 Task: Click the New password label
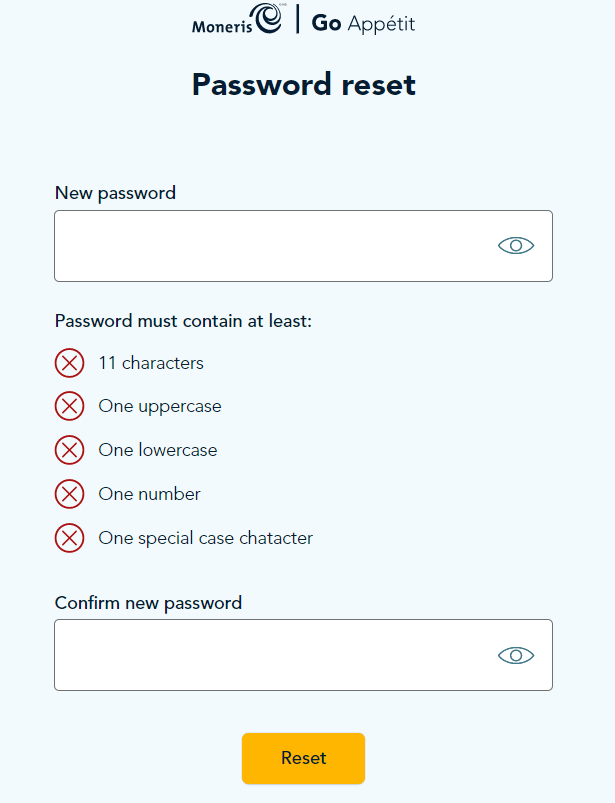(x=115, y=194)
